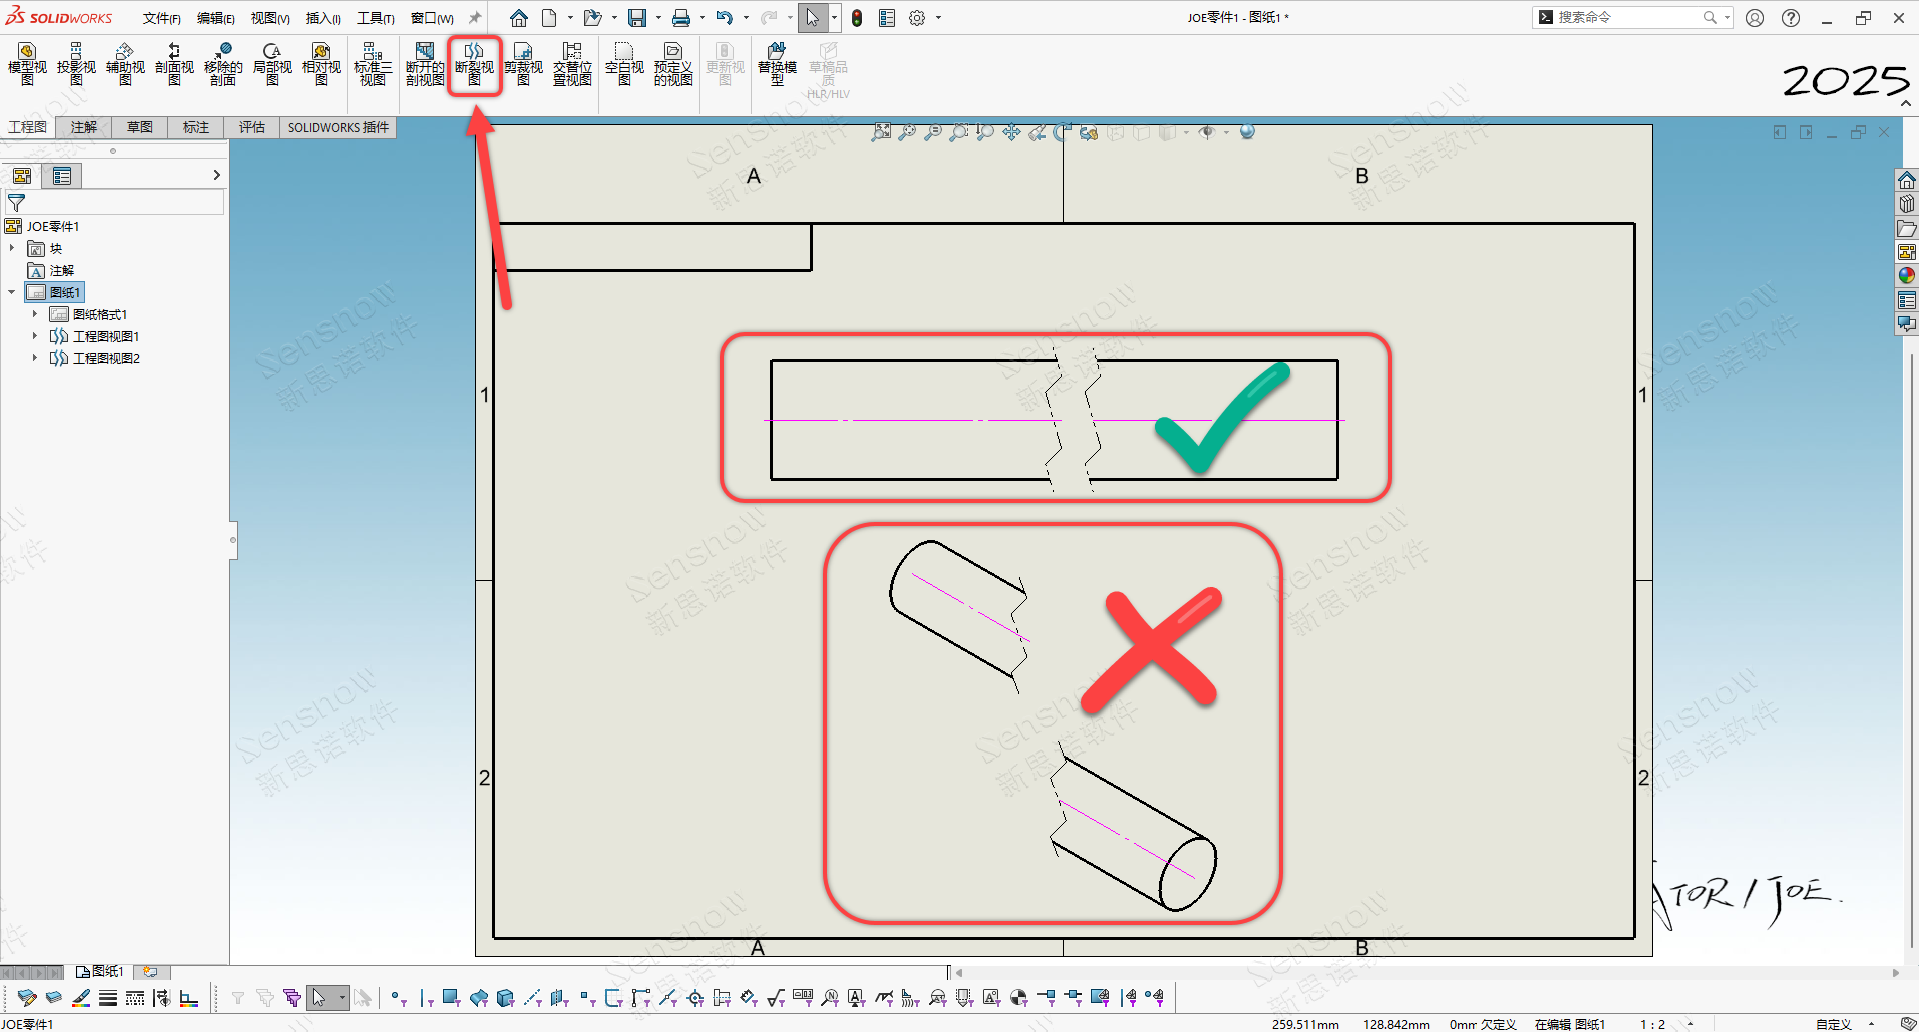
Task: Toggle the pin icon beside the menu bar
Action: pos(475,18)
